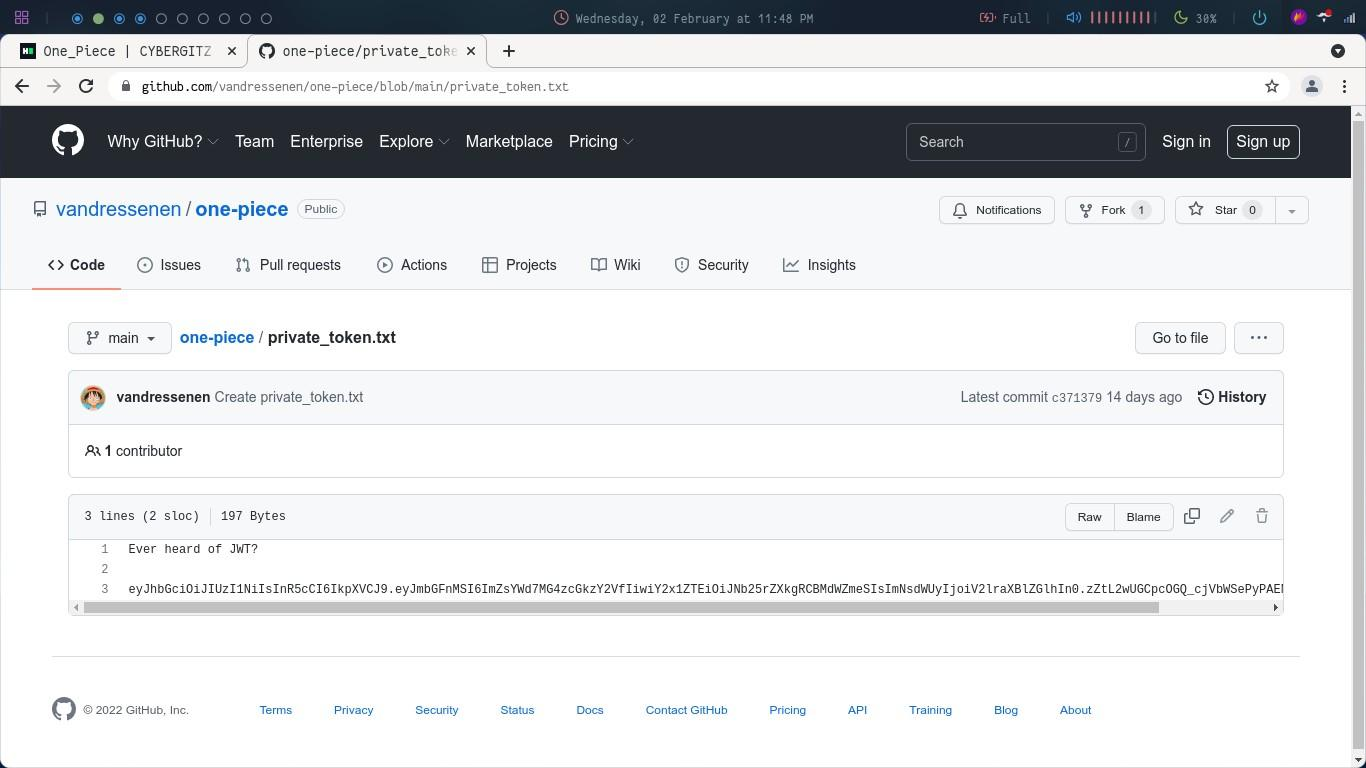Click the volume speaker icon in the top bar
The image size is (1366, 768).
(x=1073, y=18)
